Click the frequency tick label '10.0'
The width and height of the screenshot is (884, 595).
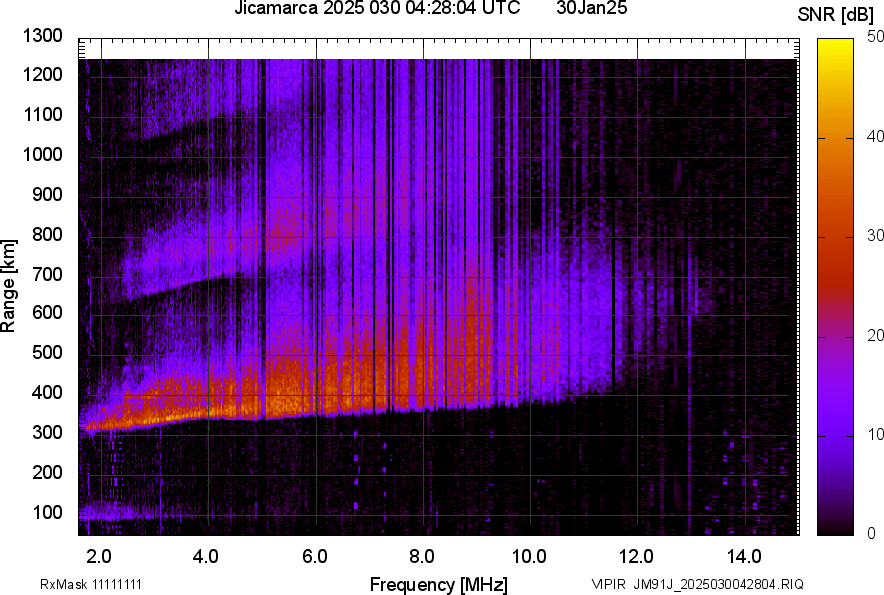(x=528, y=557)
